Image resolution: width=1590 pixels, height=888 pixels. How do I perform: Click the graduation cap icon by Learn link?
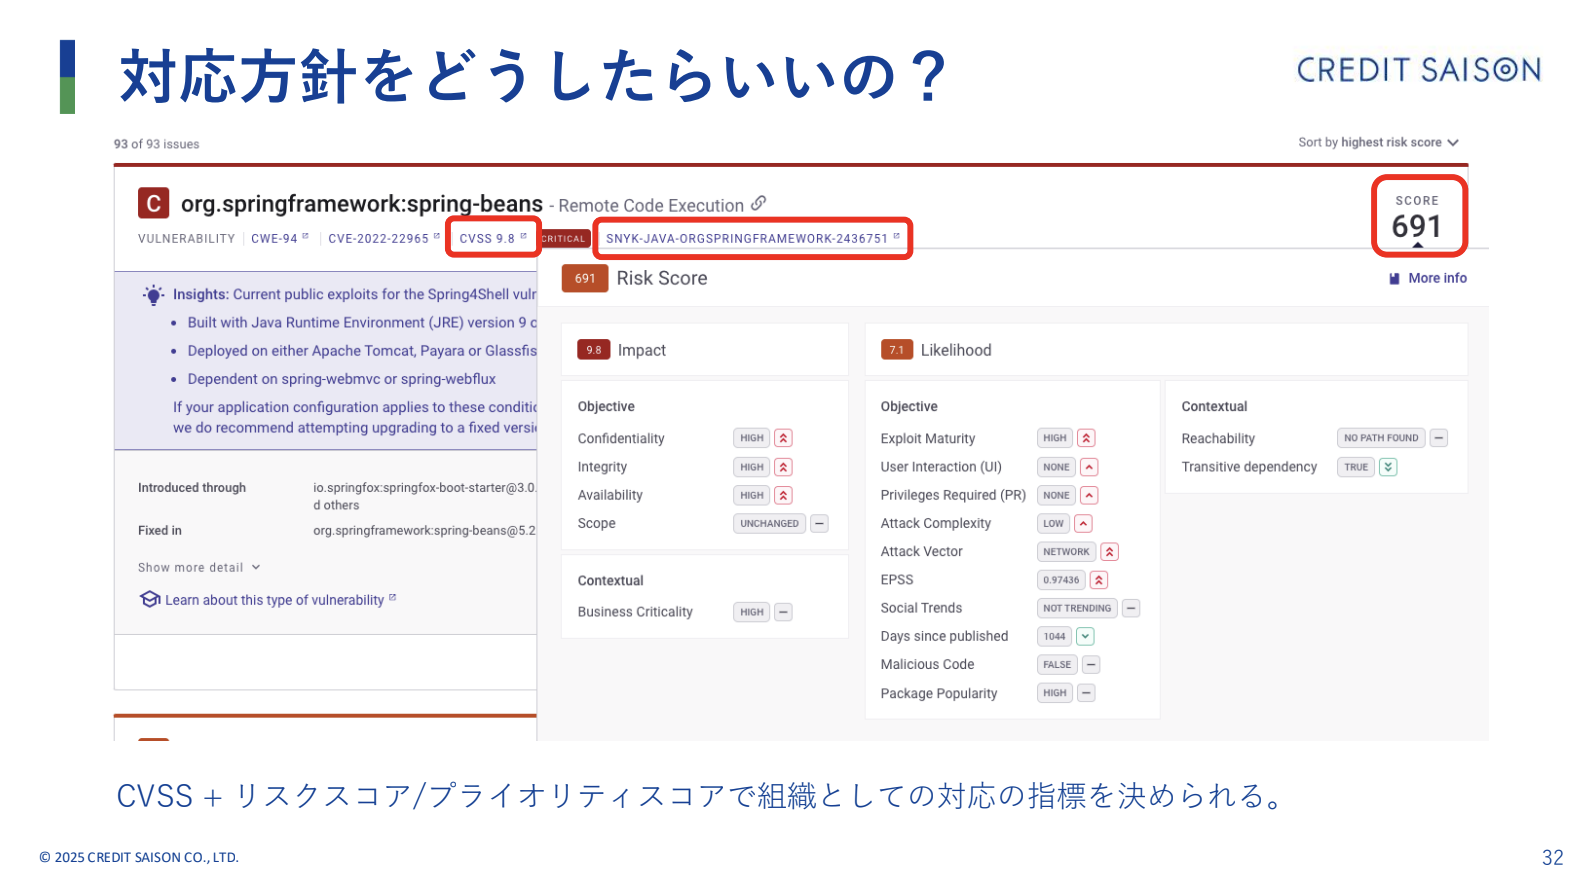click(x=150, y=599)
